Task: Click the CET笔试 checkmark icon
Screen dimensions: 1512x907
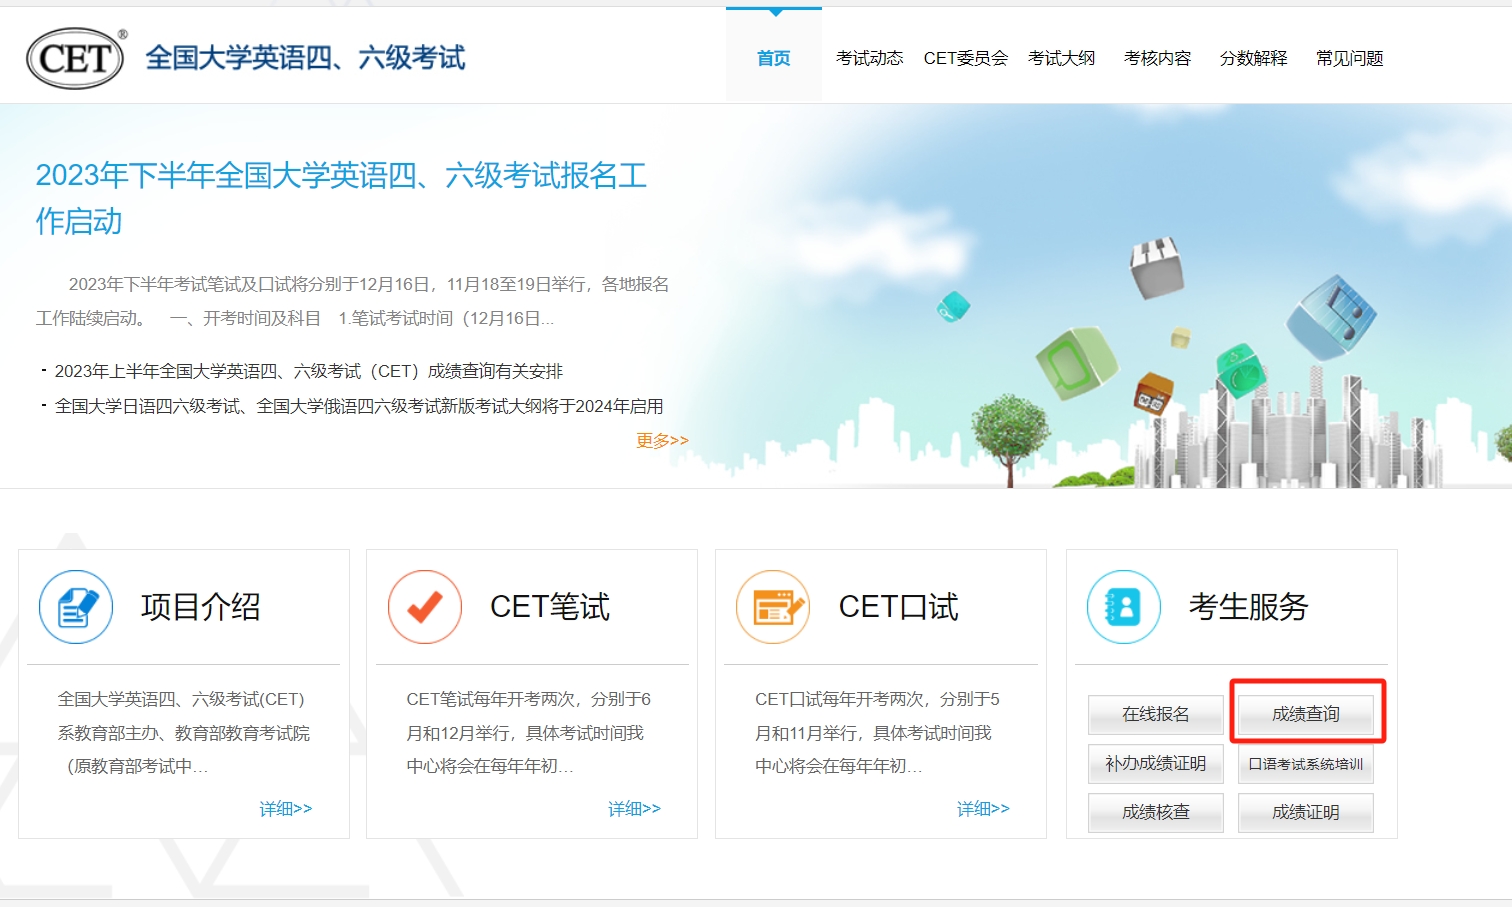Action: (x=425, y=607)
